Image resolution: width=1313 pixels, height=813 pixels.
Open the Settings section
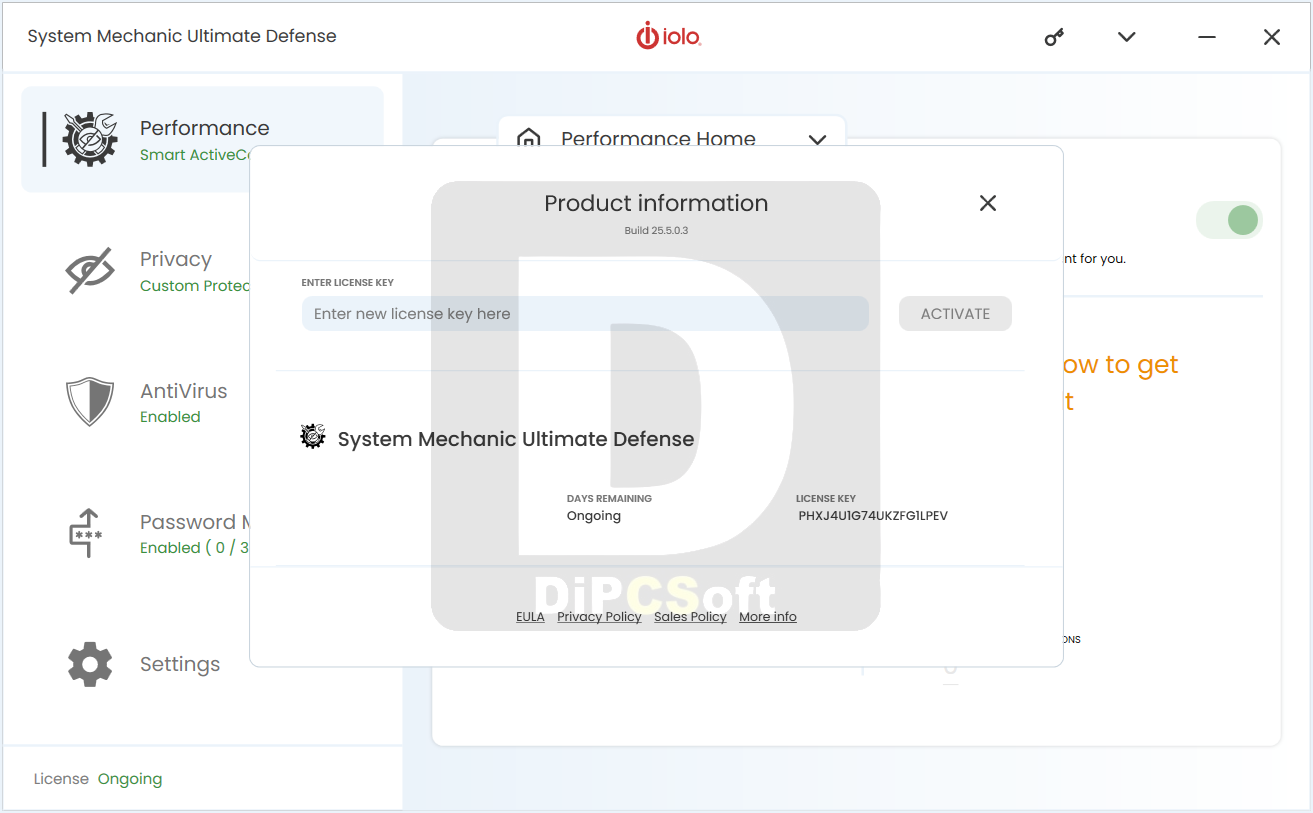[180, 664]
